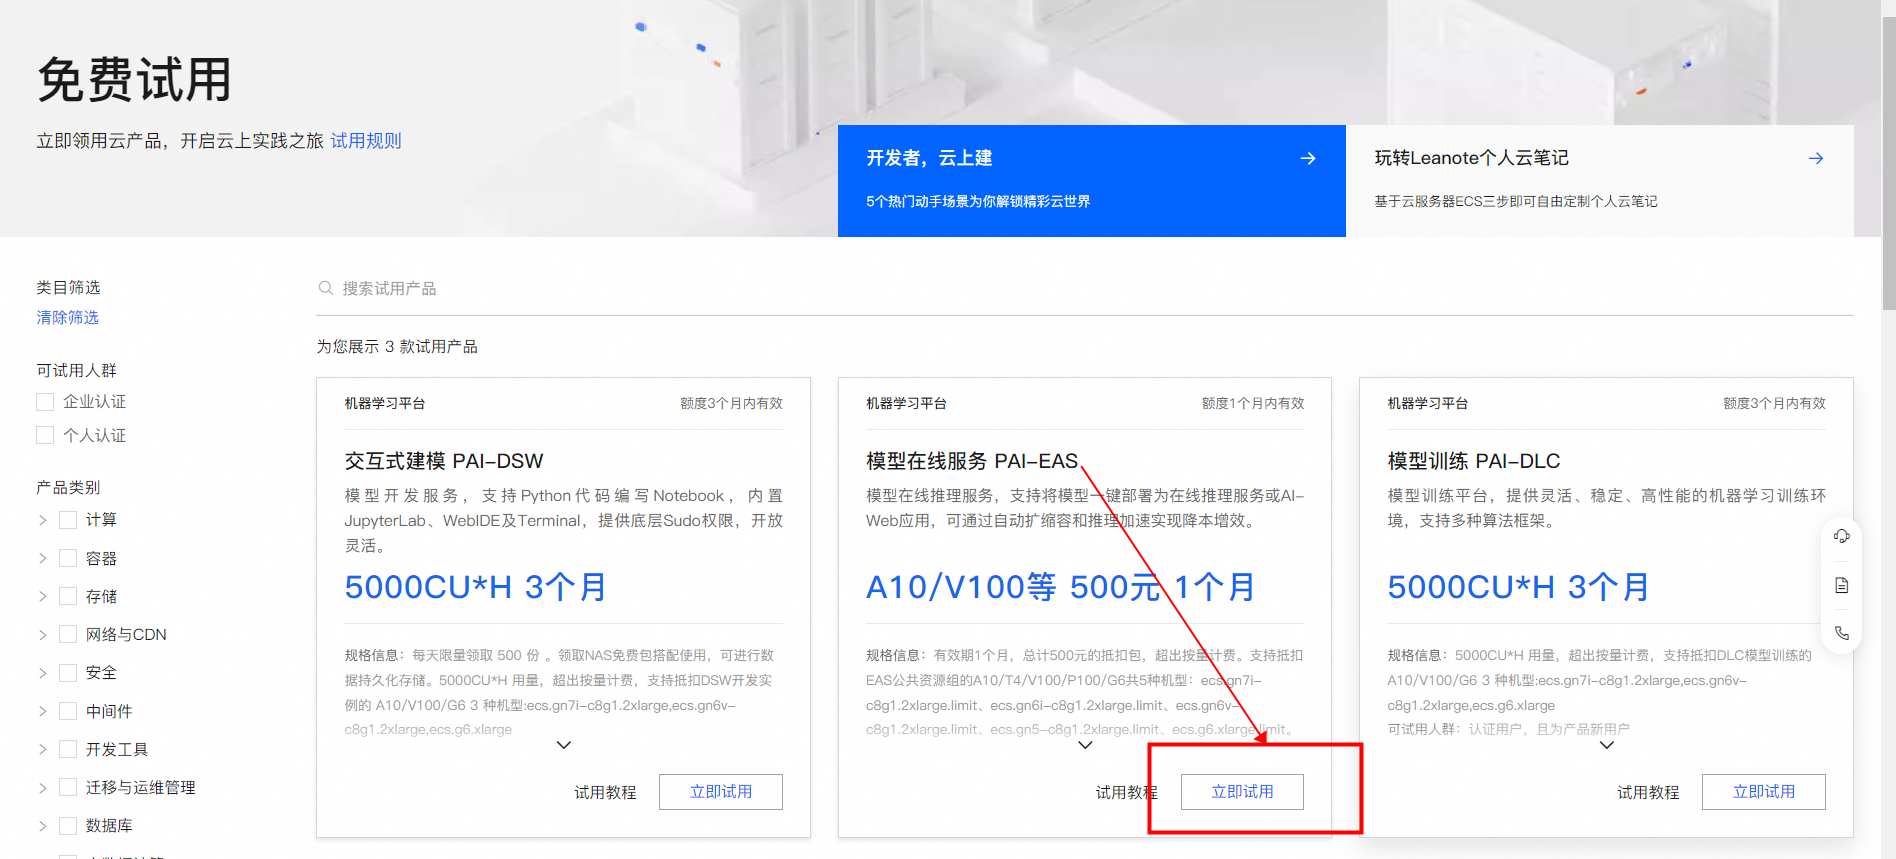
Task: Click 立即试用 on PAI-DSW card
Action: coord(721,792)
